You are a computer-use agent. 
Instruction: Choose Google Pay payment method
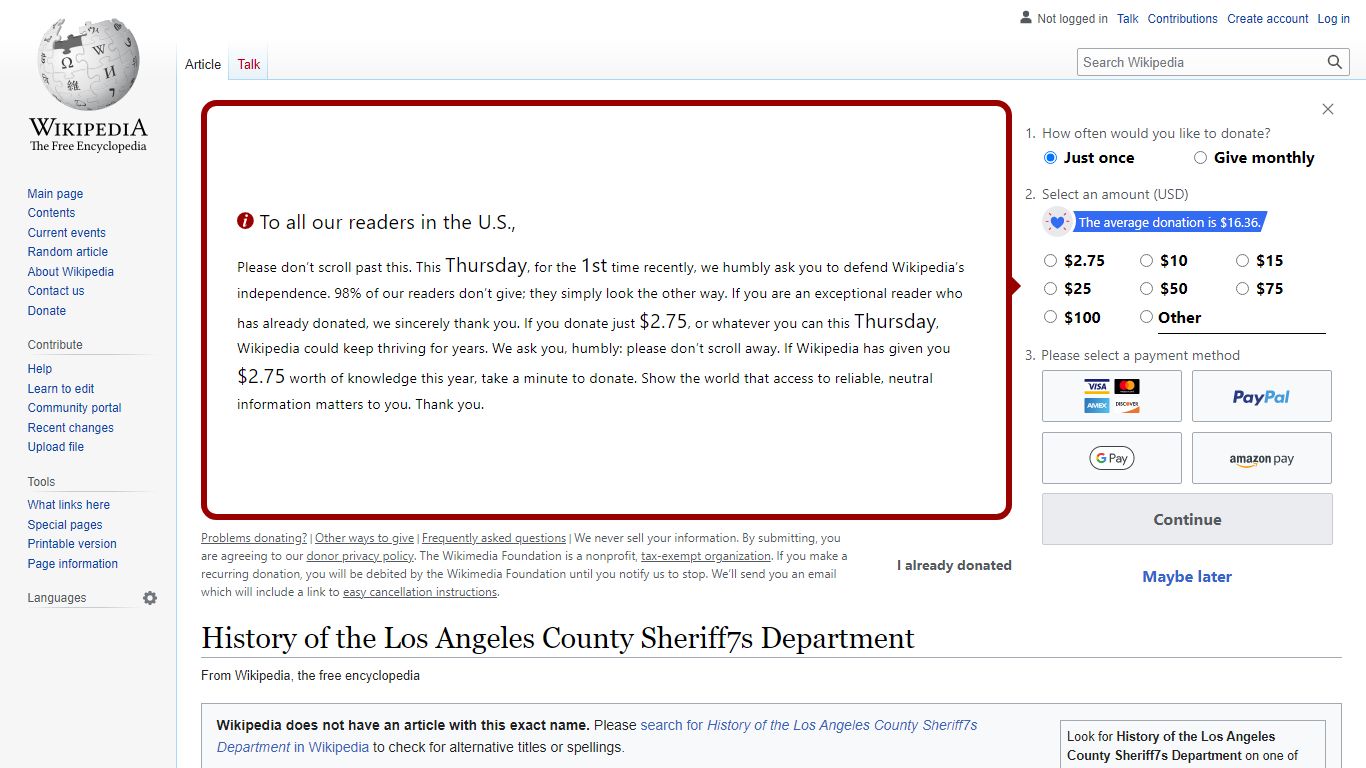pyautogui.click(x=1112, y=458)
